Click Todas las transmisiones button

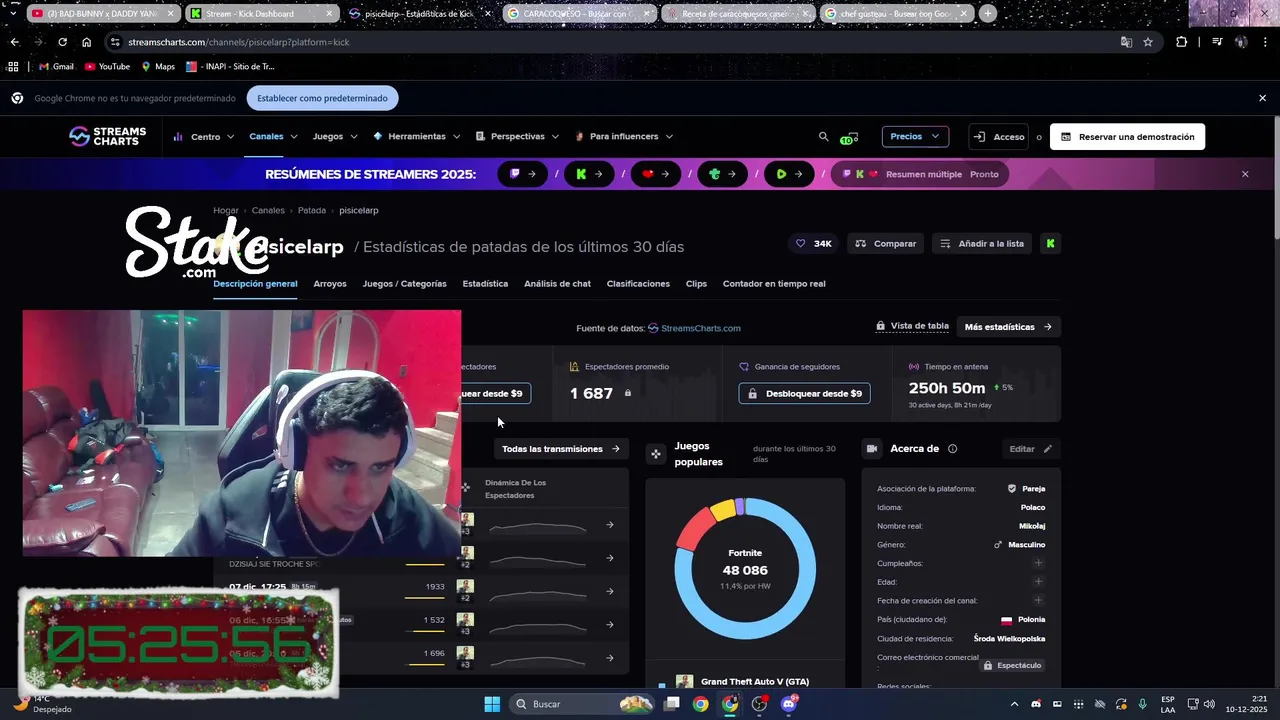tap(561, 449)
